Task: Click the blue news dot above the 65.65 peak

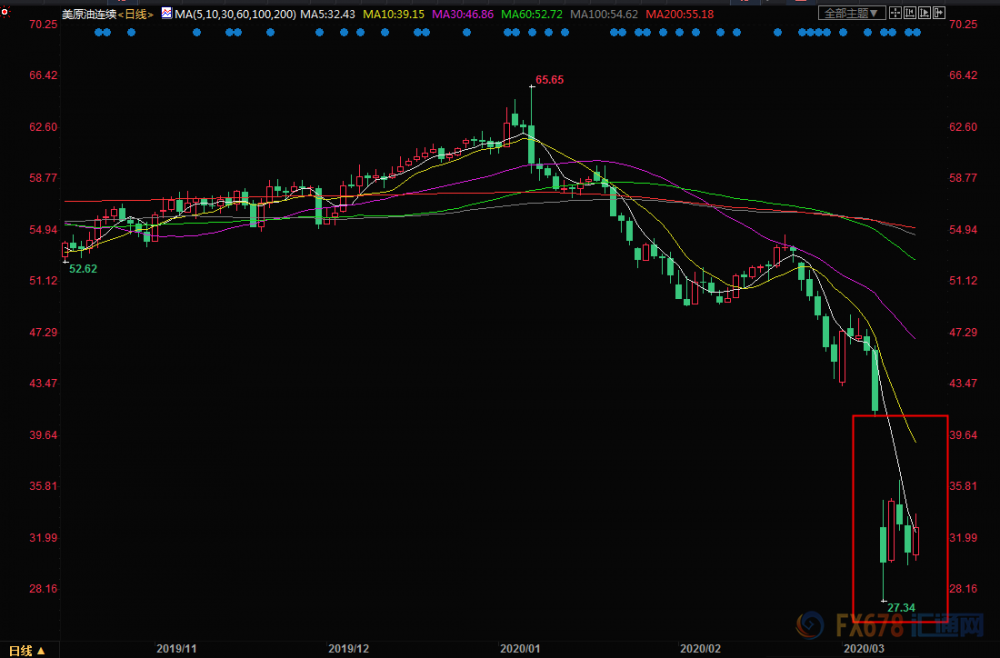Action: click(533, 32)
